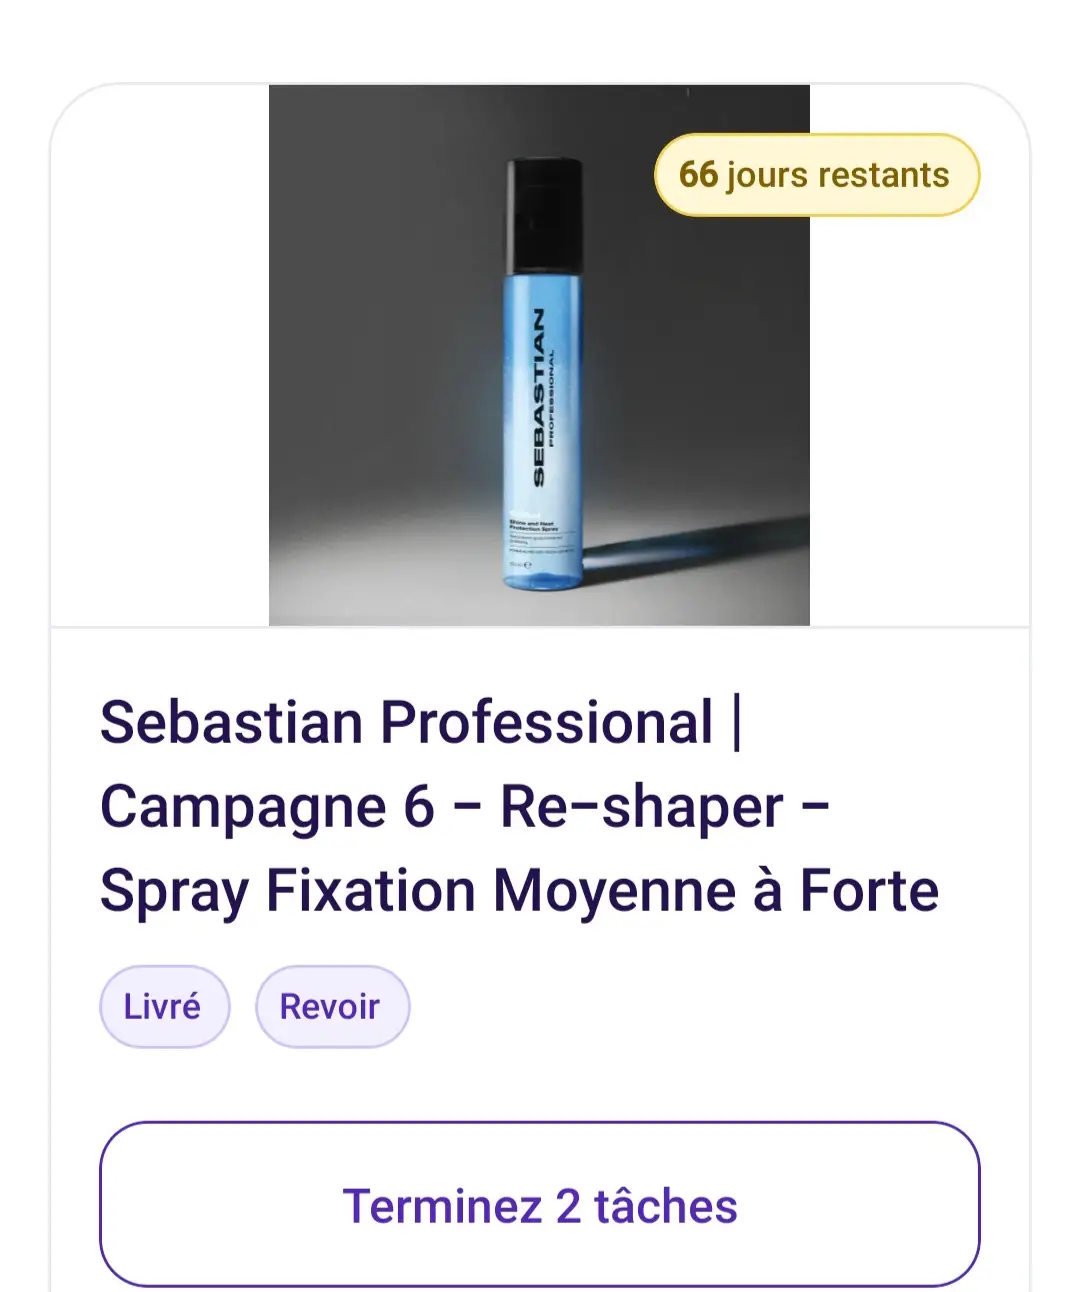Click the 'Spray Fixation Moyenne à Forte' text

(518, 889)
